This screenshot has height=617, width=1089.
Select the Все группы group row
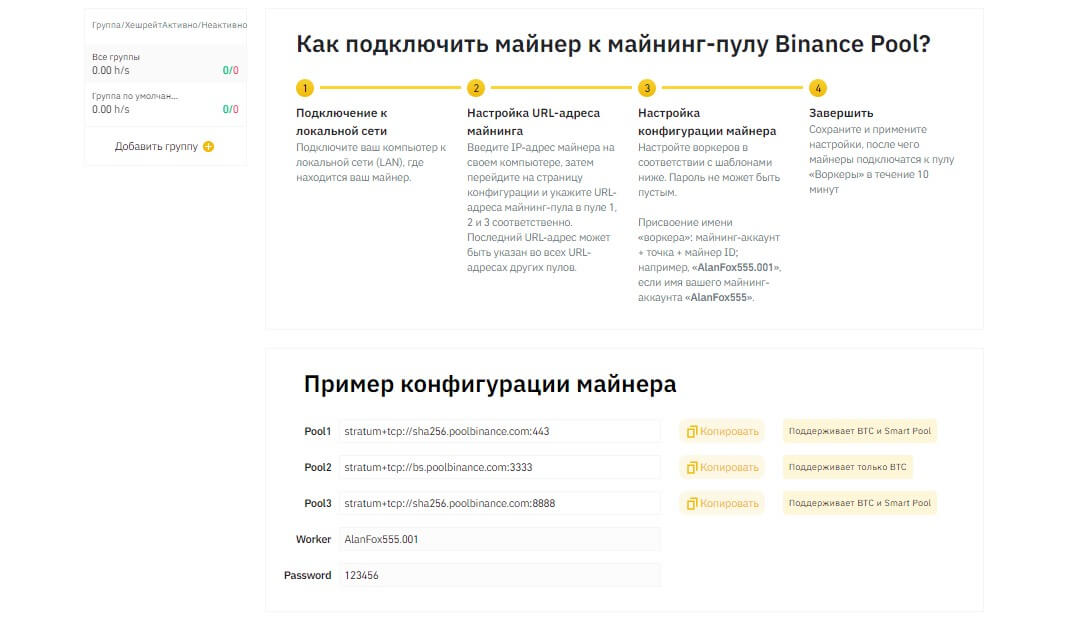[164, 64]
